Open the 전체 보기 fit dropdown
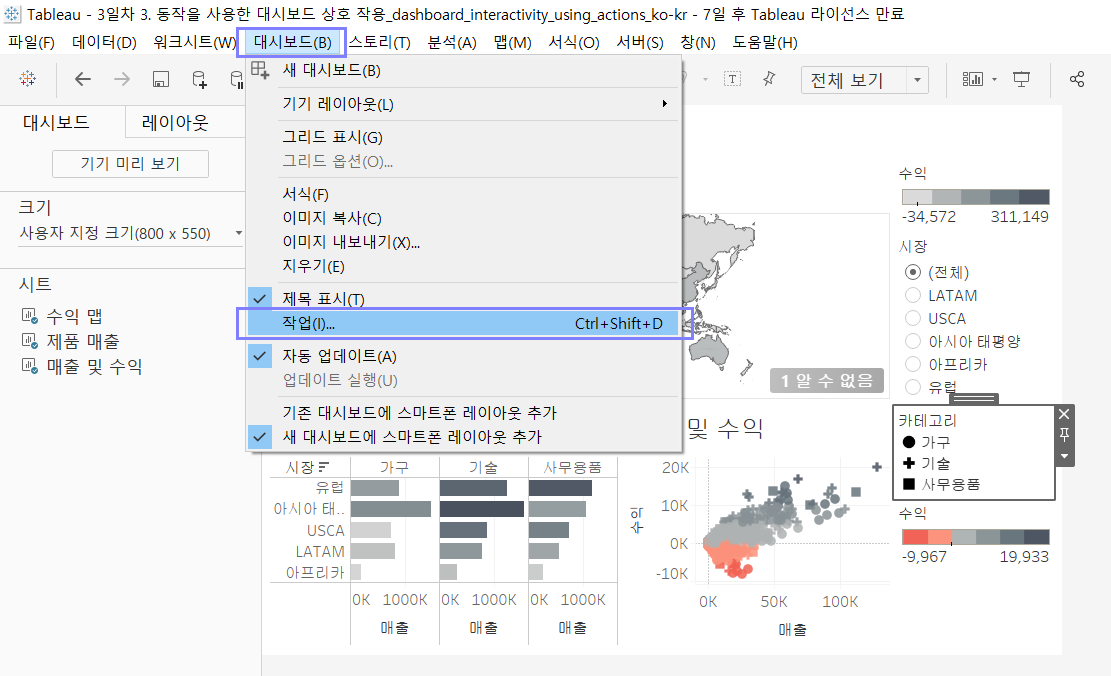The width and height of the screenshot is (1111, 676). point(918,79)
